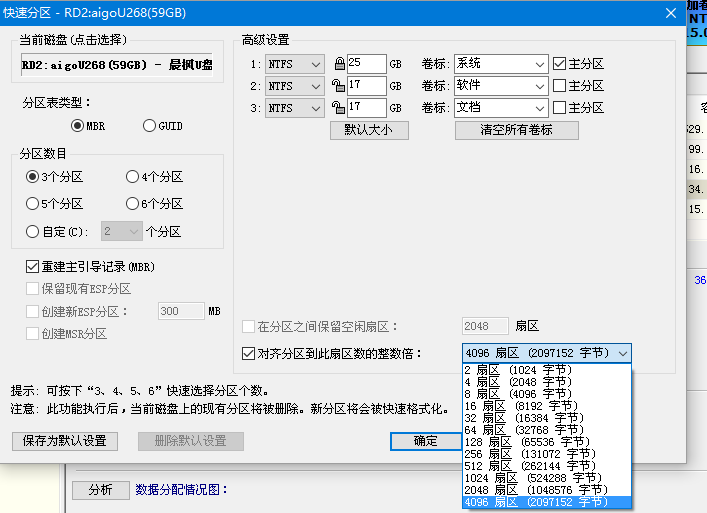Click the 默认大小 button

[369, 130]
